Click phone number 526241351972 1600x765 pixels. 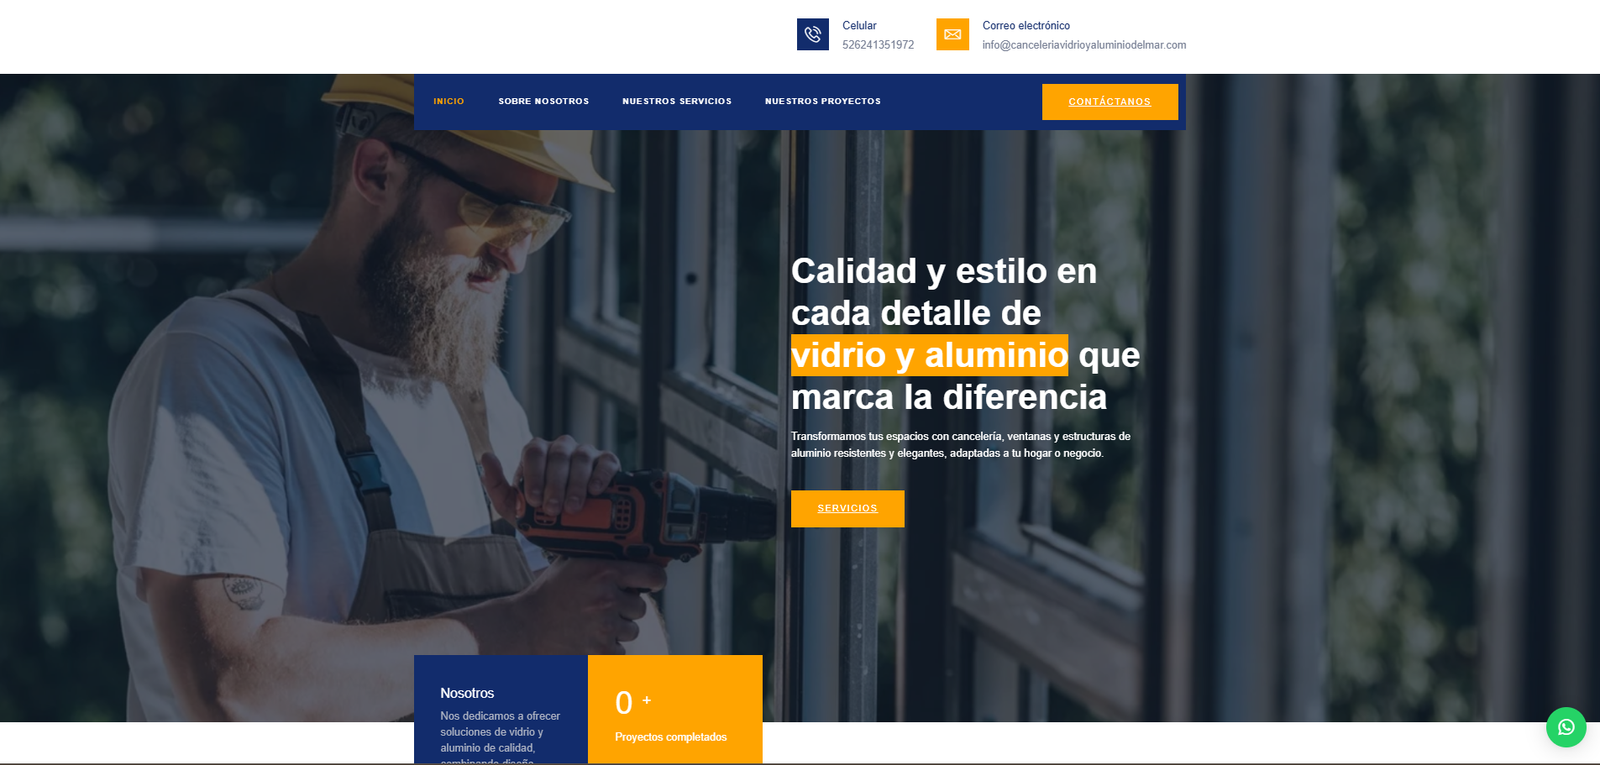point(878,45)
